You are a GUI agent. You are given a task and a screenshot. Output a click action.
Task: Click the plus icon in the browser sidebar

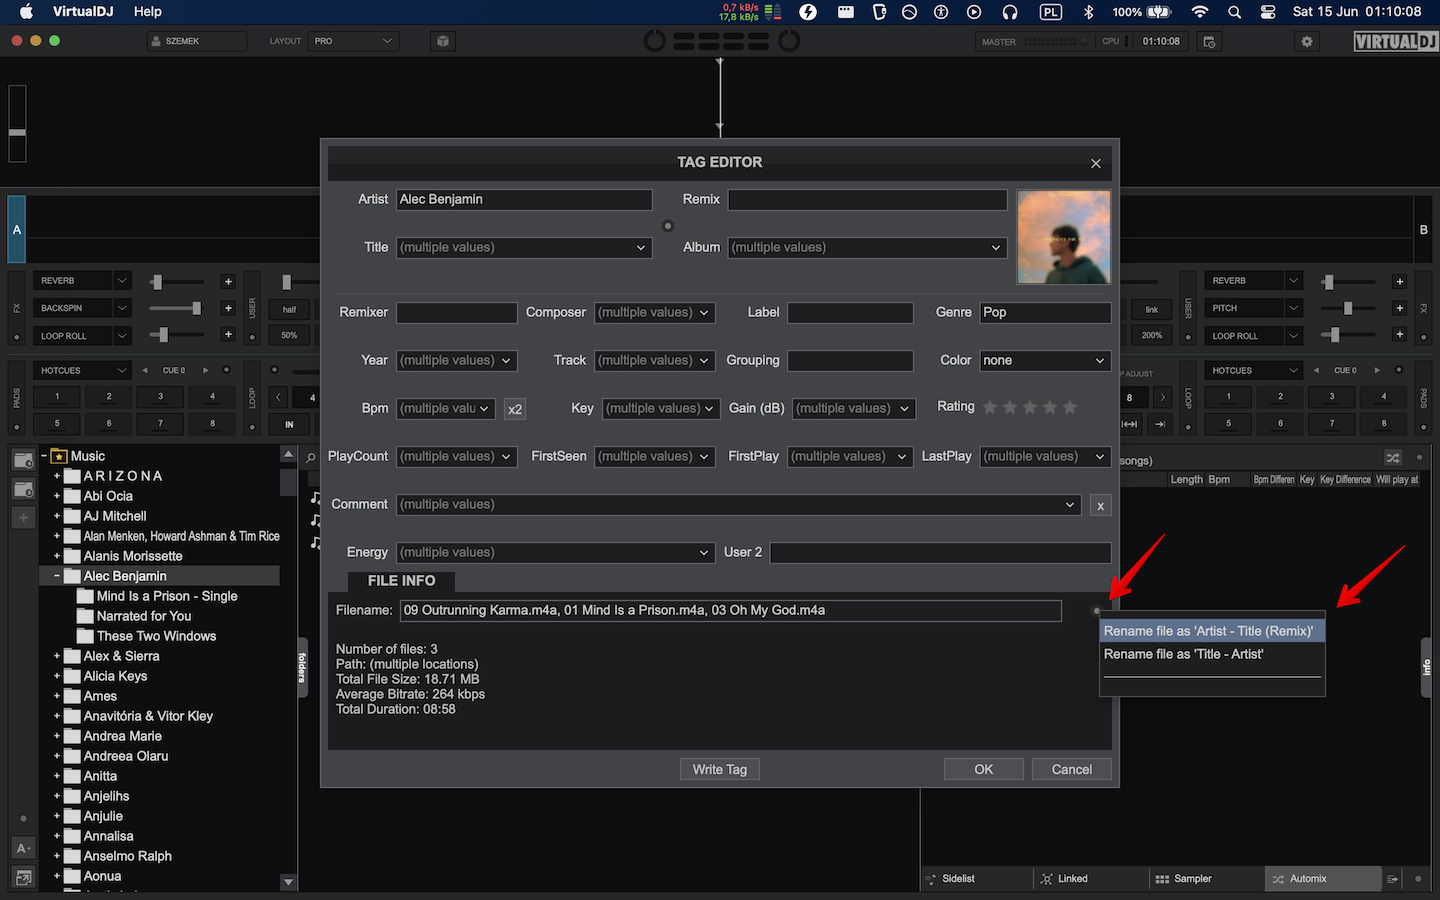[x=23, y=518]
